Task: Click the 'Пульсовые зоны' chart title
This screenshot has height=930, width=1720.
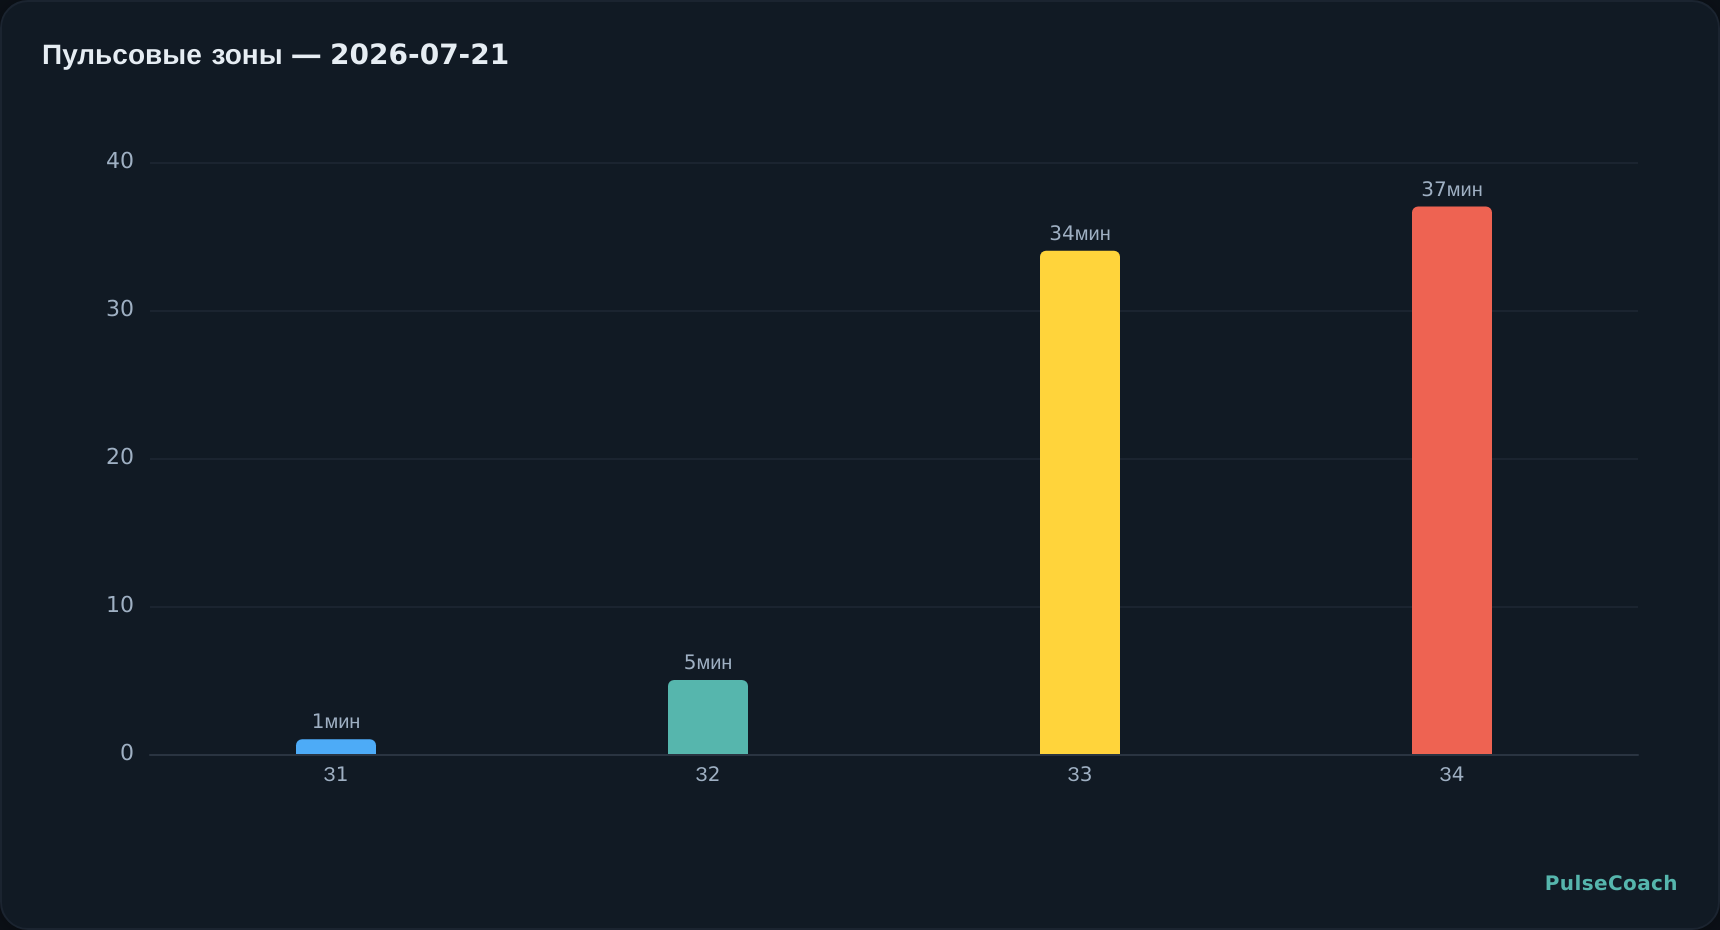Action: [162, 55]
